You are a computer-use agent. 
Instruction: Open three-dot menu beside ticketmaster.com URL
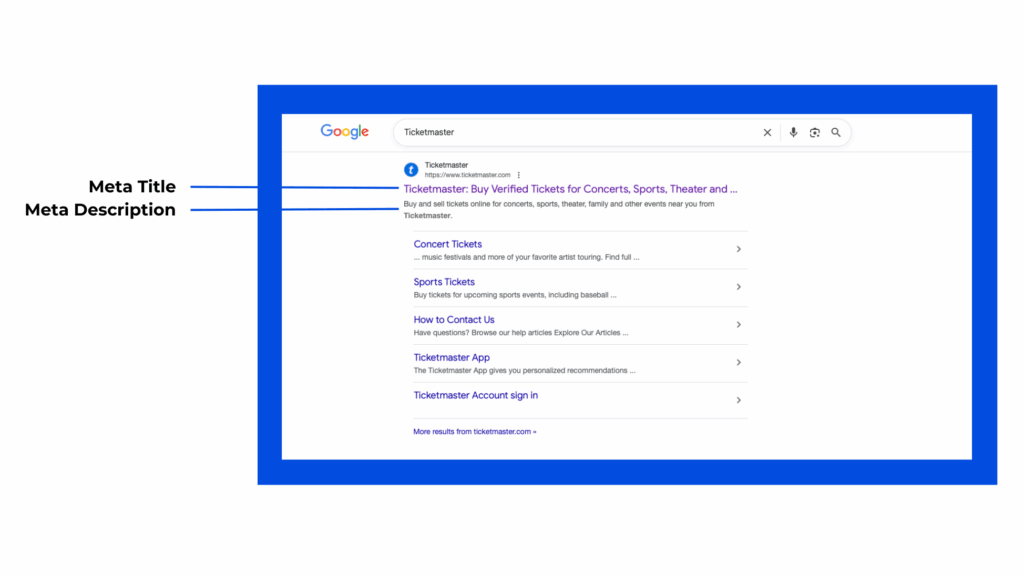[519, 175]
